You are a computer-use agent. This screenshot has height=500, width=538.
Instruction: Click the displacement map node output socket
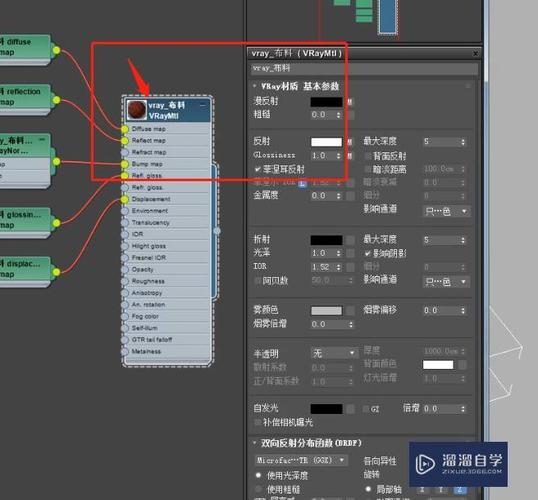[57, 272]
